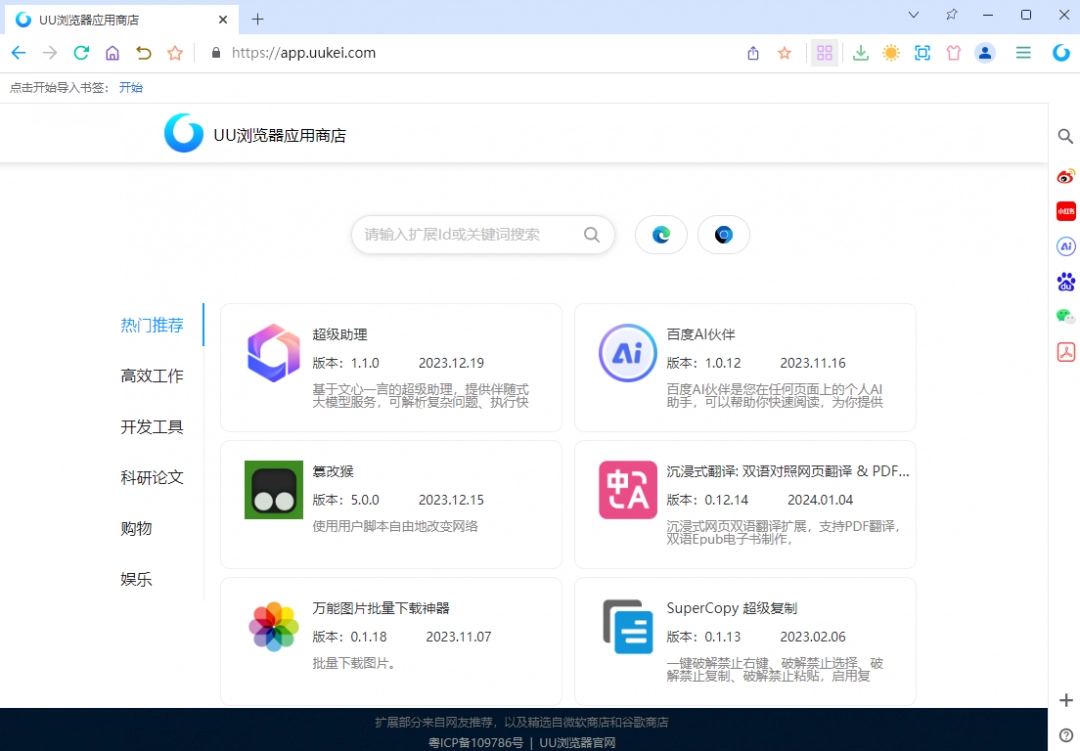
Task: Select the 开发工具 category
Action: tap(151, 427)
